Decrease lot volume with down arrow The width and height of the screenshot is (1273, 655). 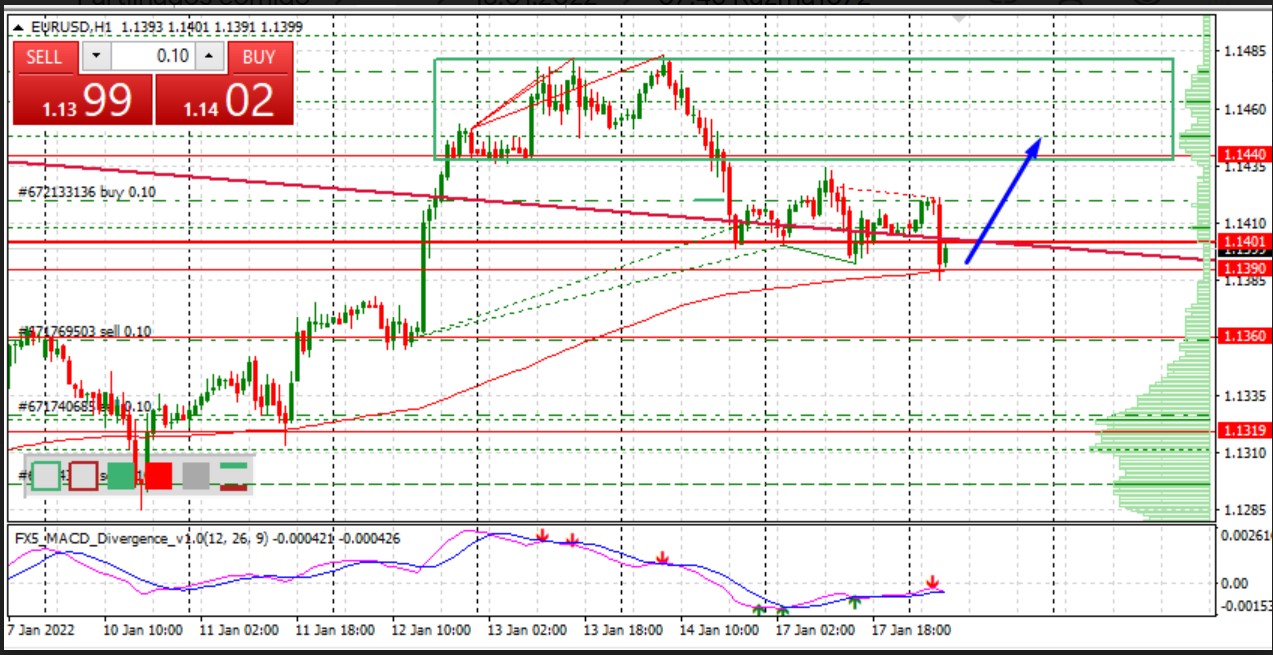point(96,57)
